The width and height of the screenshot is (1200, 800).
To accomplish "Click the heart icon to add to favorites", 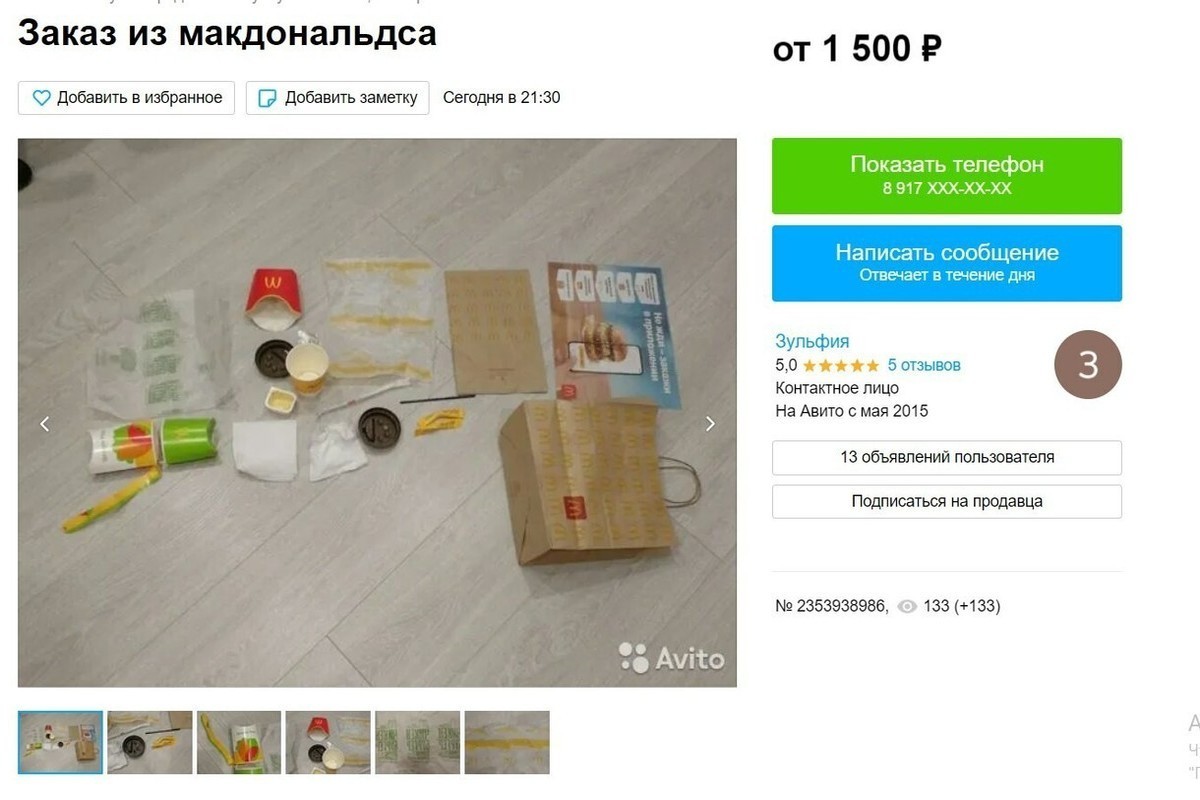I will (41, 98).
